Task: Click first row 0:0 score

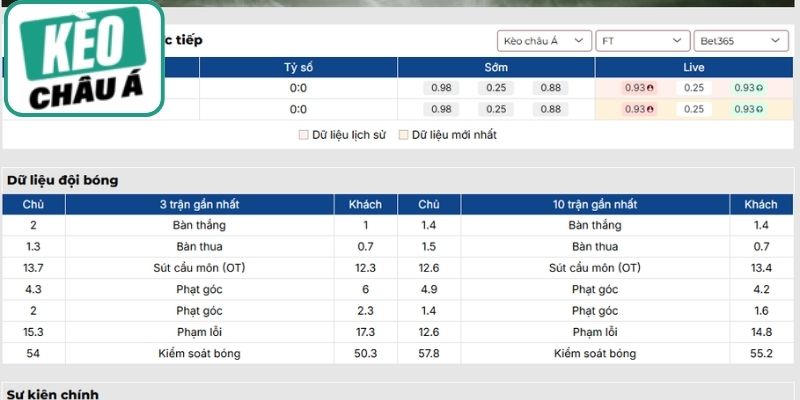Action: [x=298, y=88]
